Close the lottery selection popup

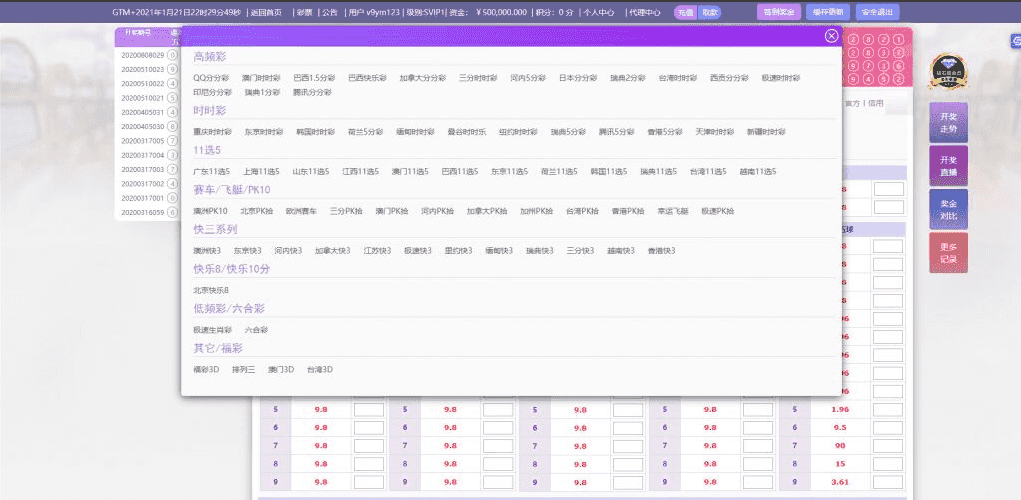click(x=831, y=36)
